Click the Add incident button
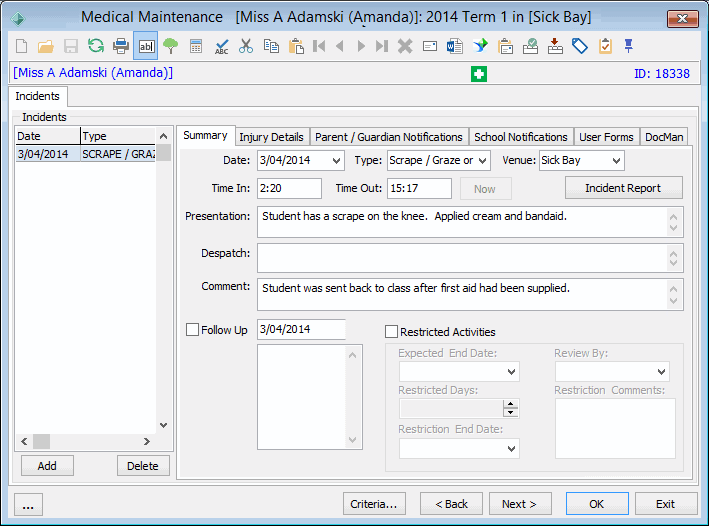The width and height of the screenshot is (709, 526). click(x=47, y=466)
